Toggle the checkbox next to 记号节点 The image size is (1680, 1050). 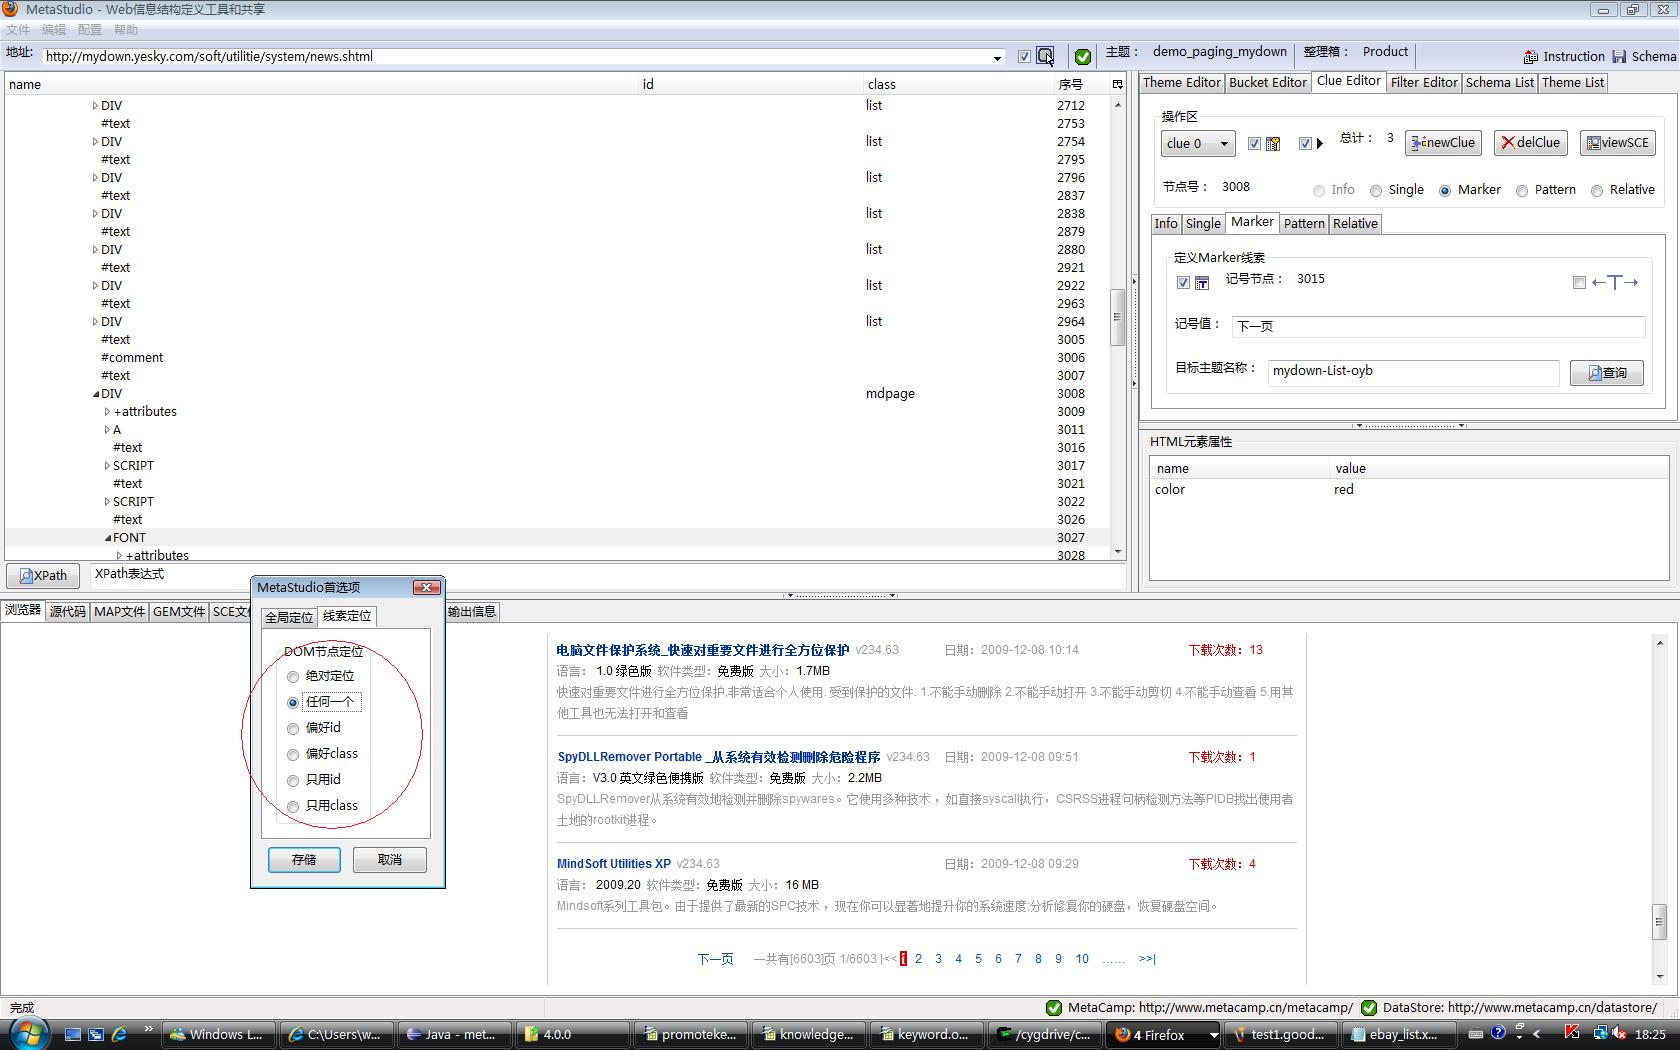point(1184,282)
